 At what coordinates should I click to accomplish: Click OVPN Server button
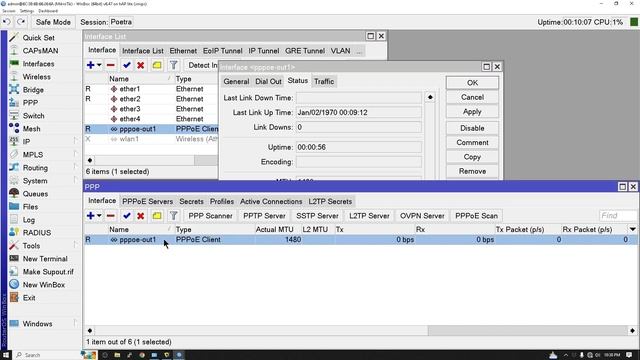422,216
